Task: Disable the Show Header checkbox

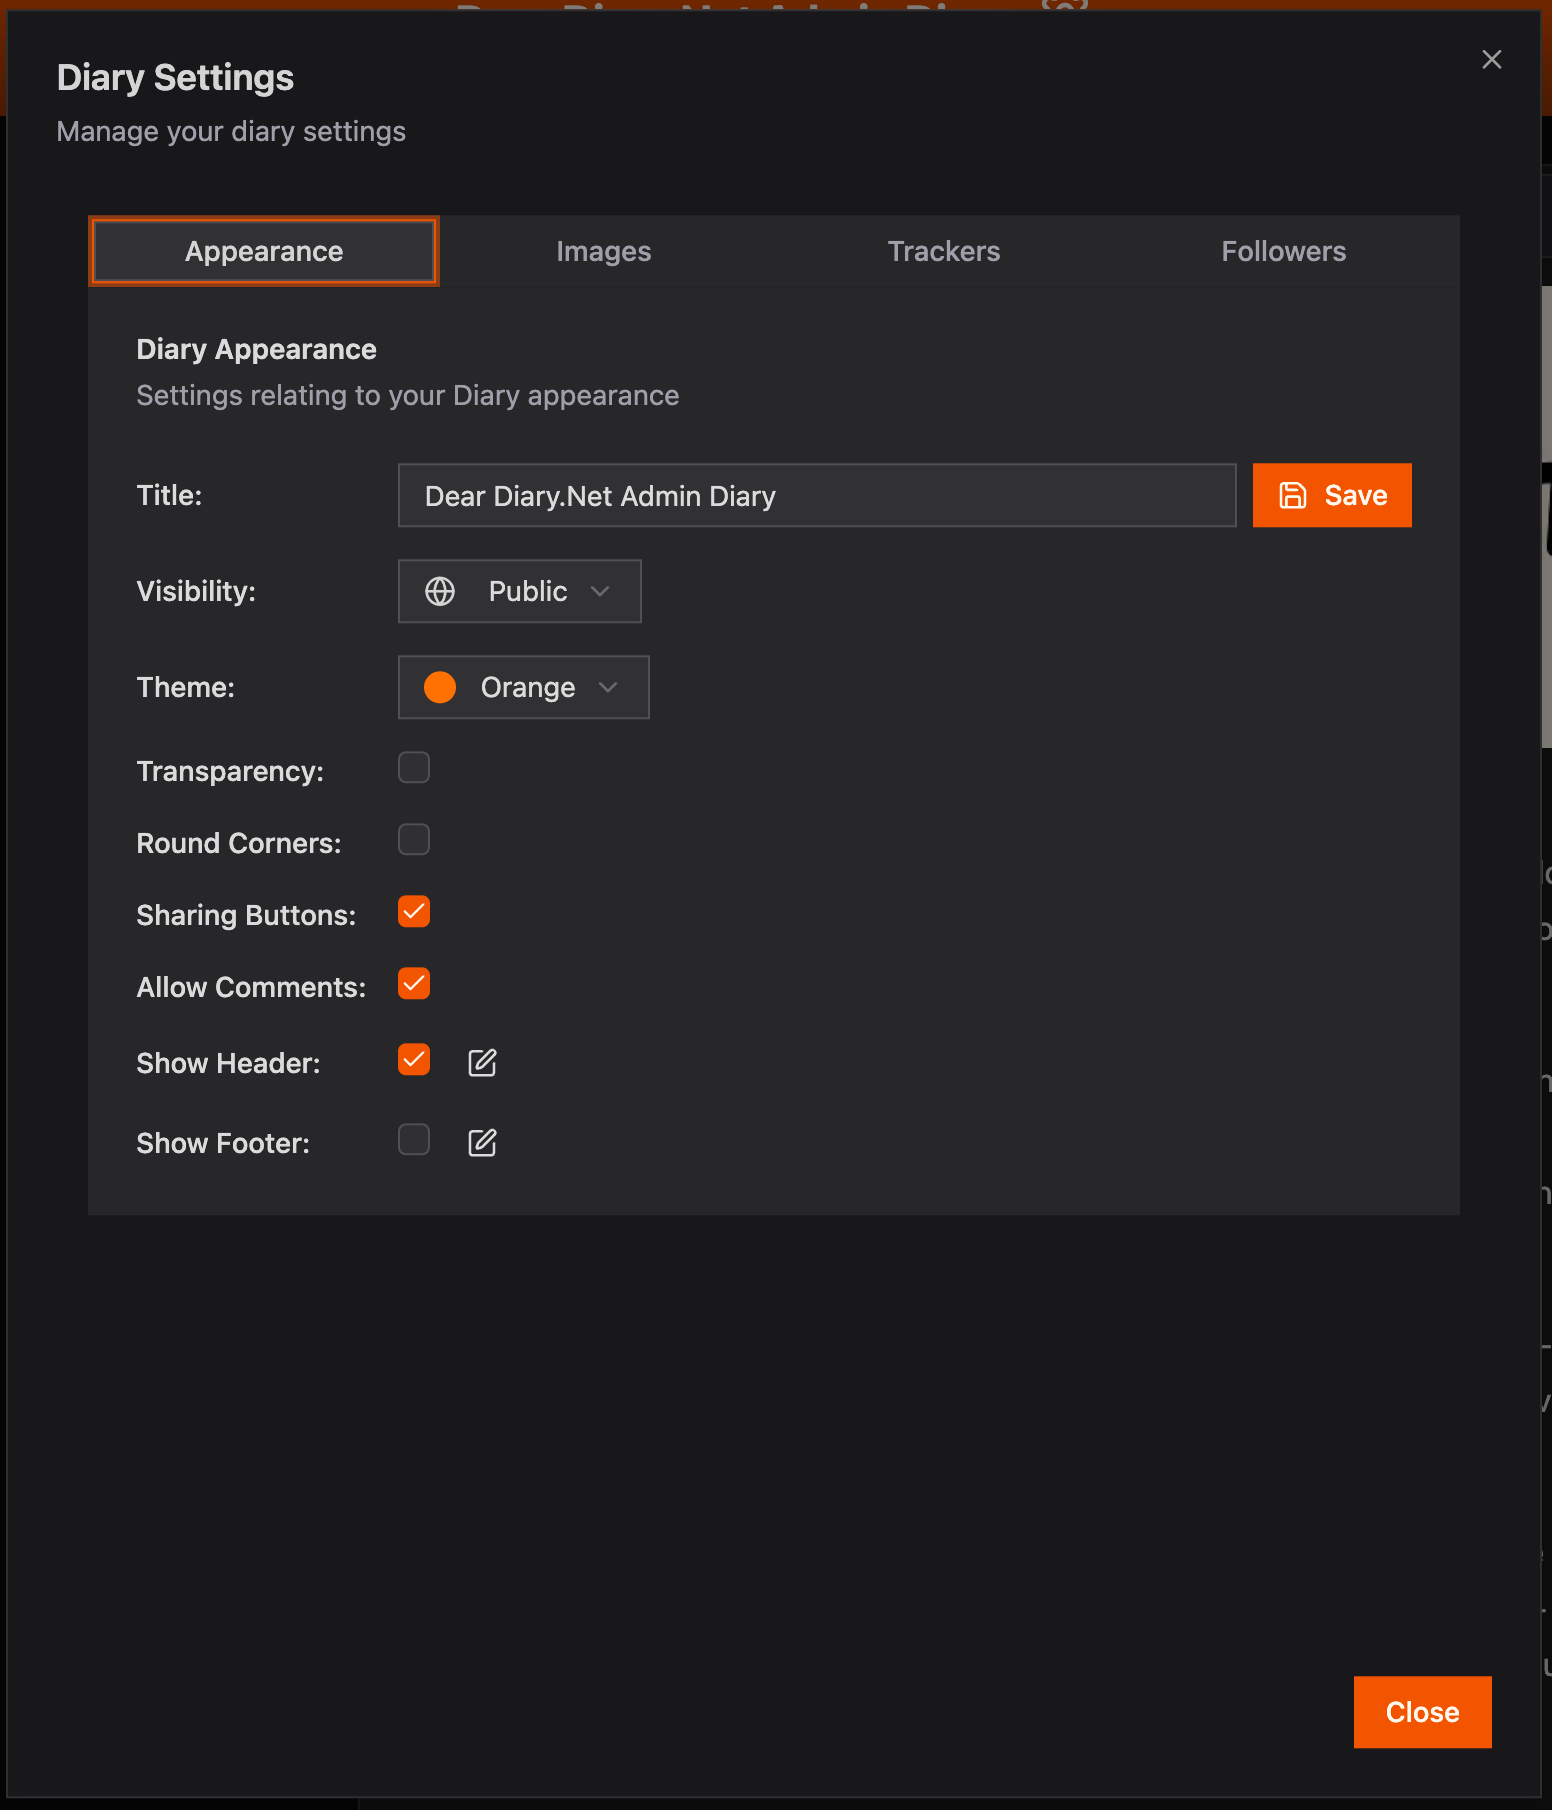Action: tap(414, 1060)
